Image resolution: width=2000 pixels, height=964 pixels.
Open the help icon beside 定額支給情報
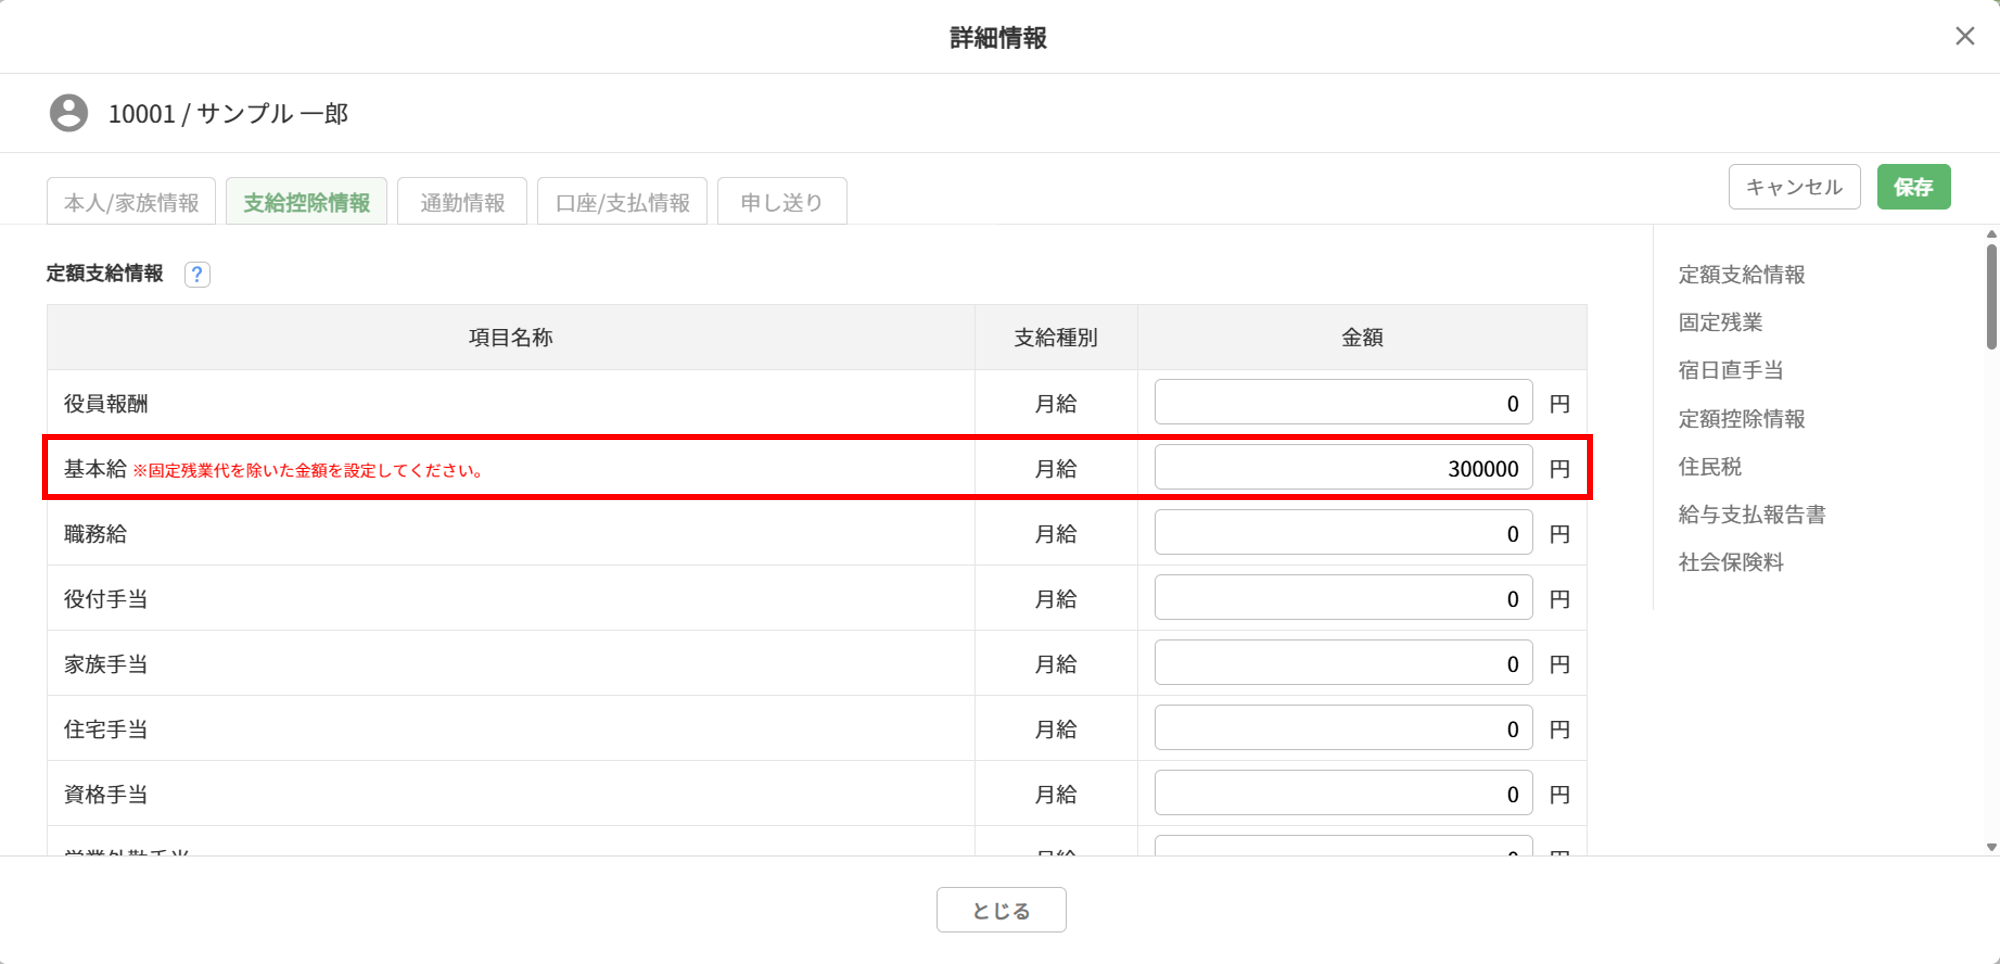click(x=197, y=274)
